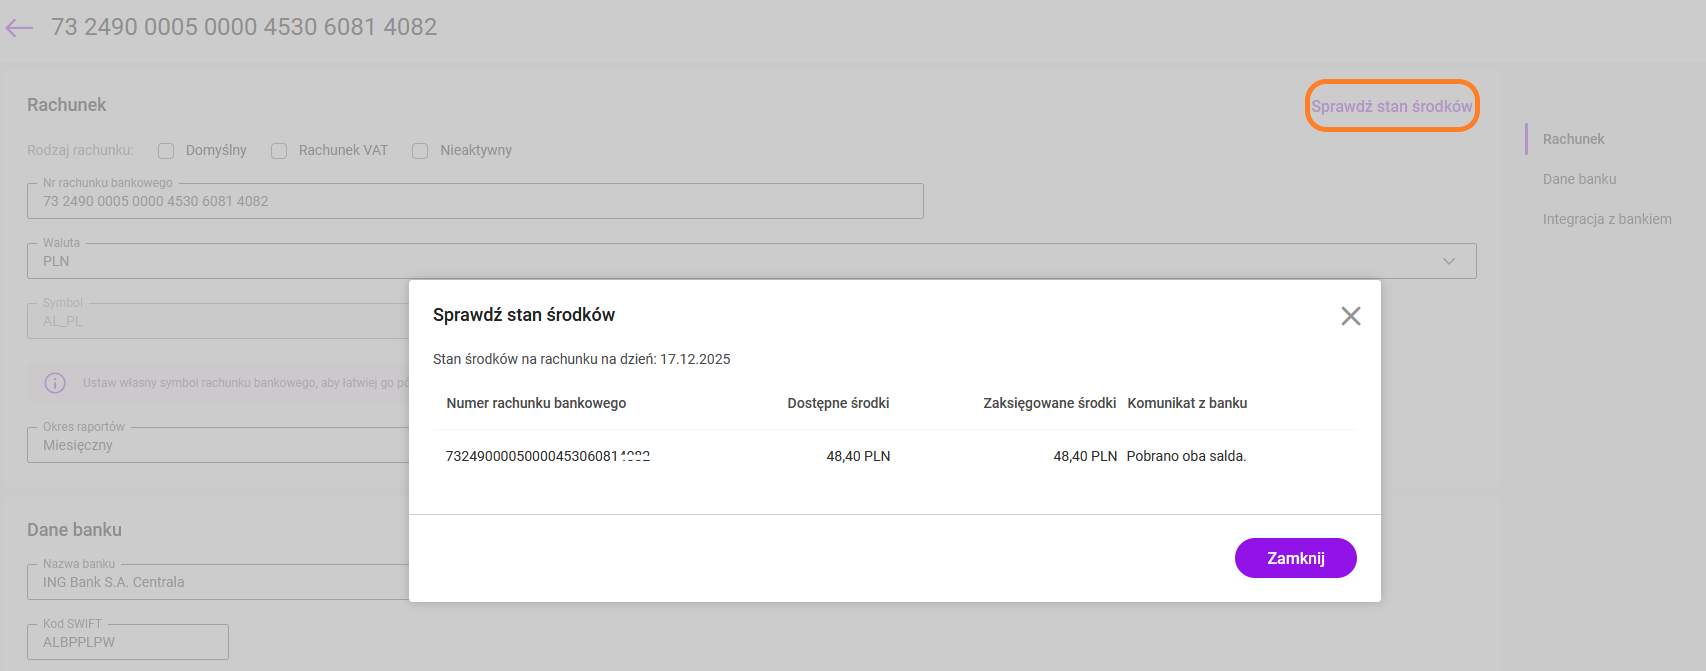Close the dialog with X icon
The width and height of the screenshot is (1706, 671).
[x=1350, y=316]
